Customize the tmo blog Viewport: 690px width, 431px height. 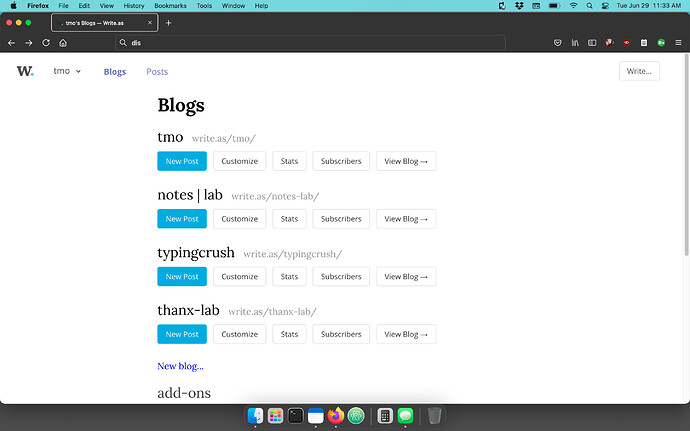point(239,161)
